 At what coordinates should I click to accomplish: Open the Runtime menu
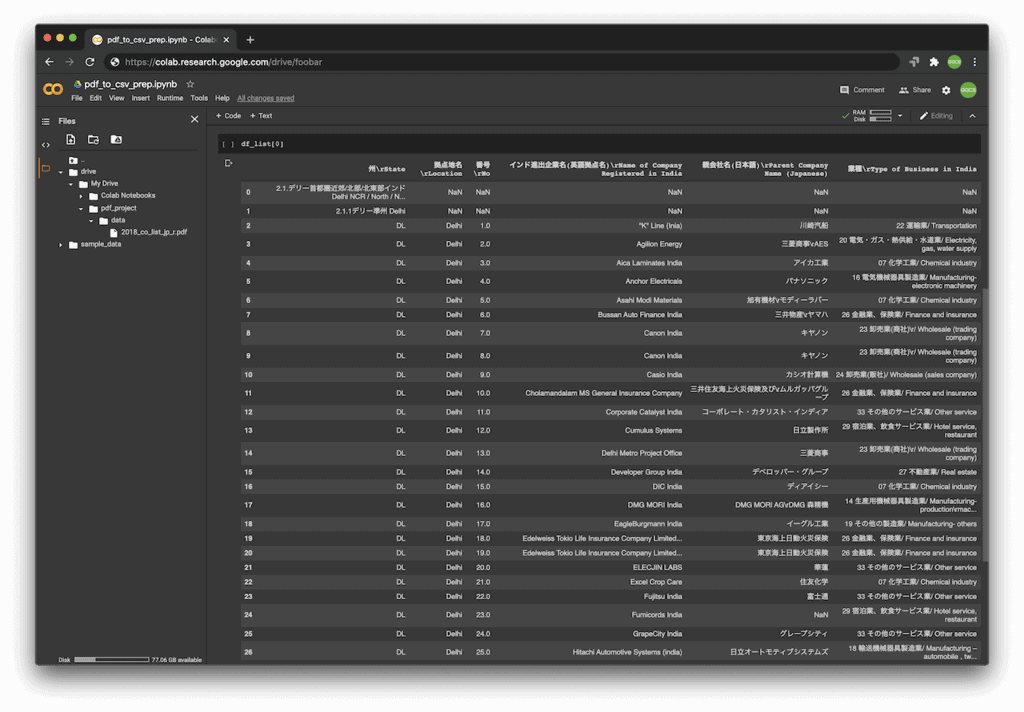coord(170,99)
